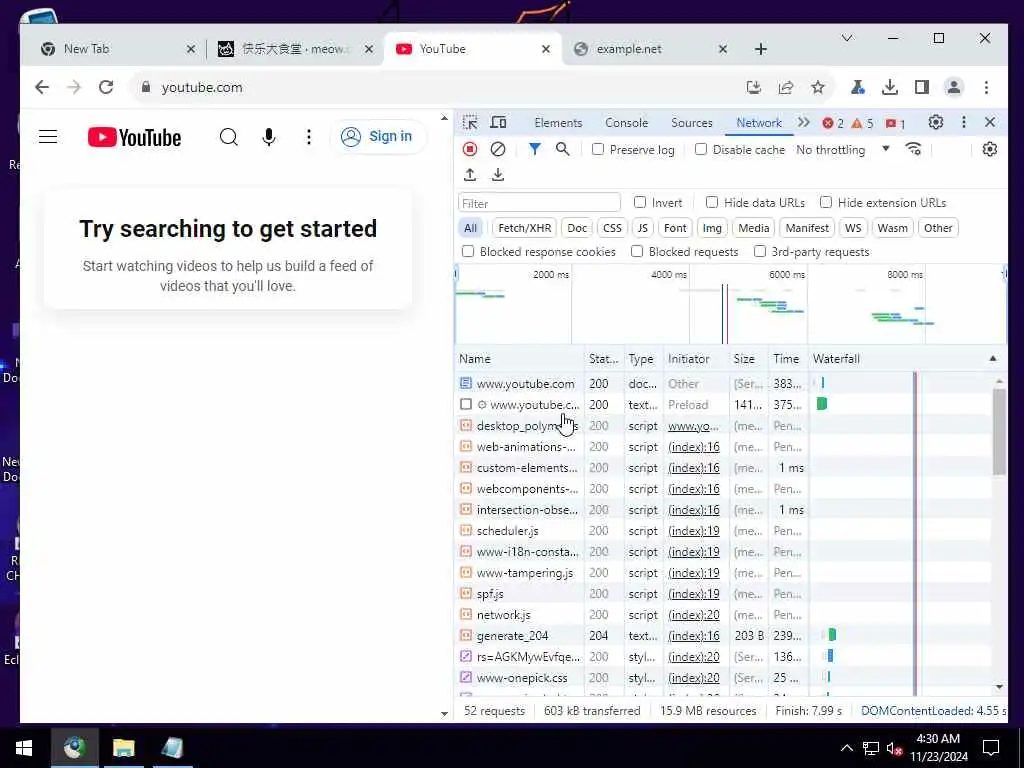Open DevTools settings gear
Screen dimensions: 1024x768
pyautogui.click(x=936, y=122)
